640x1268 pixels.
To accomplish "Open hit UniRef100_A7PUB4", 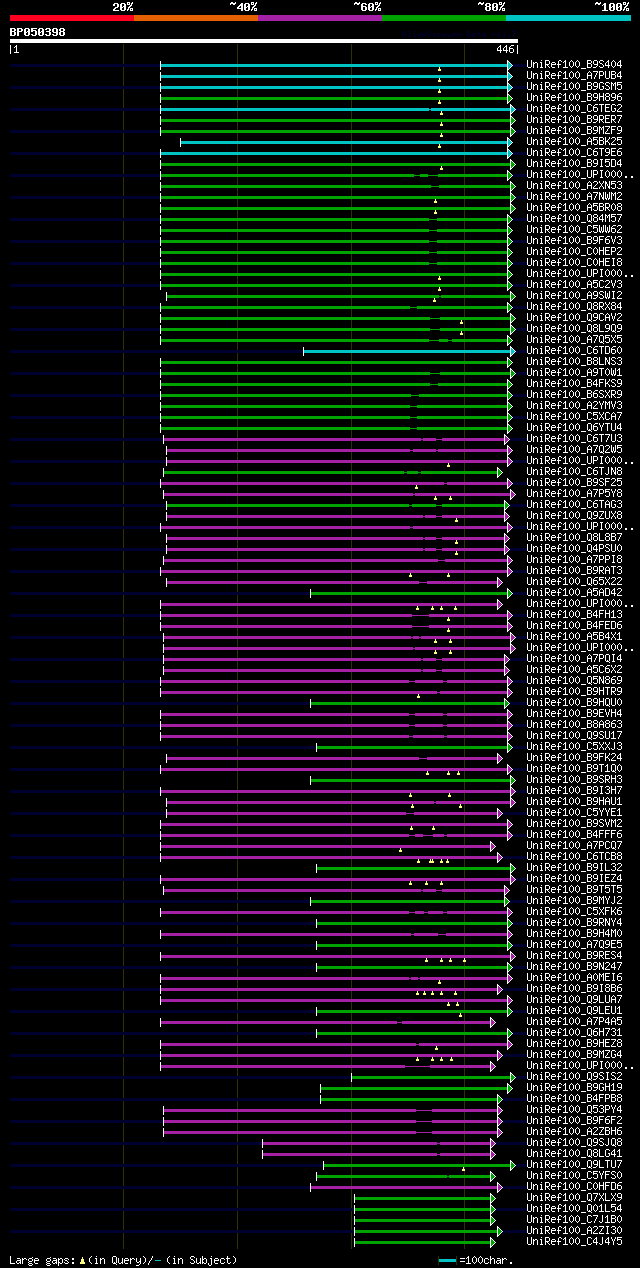I will tap(574, 76).
